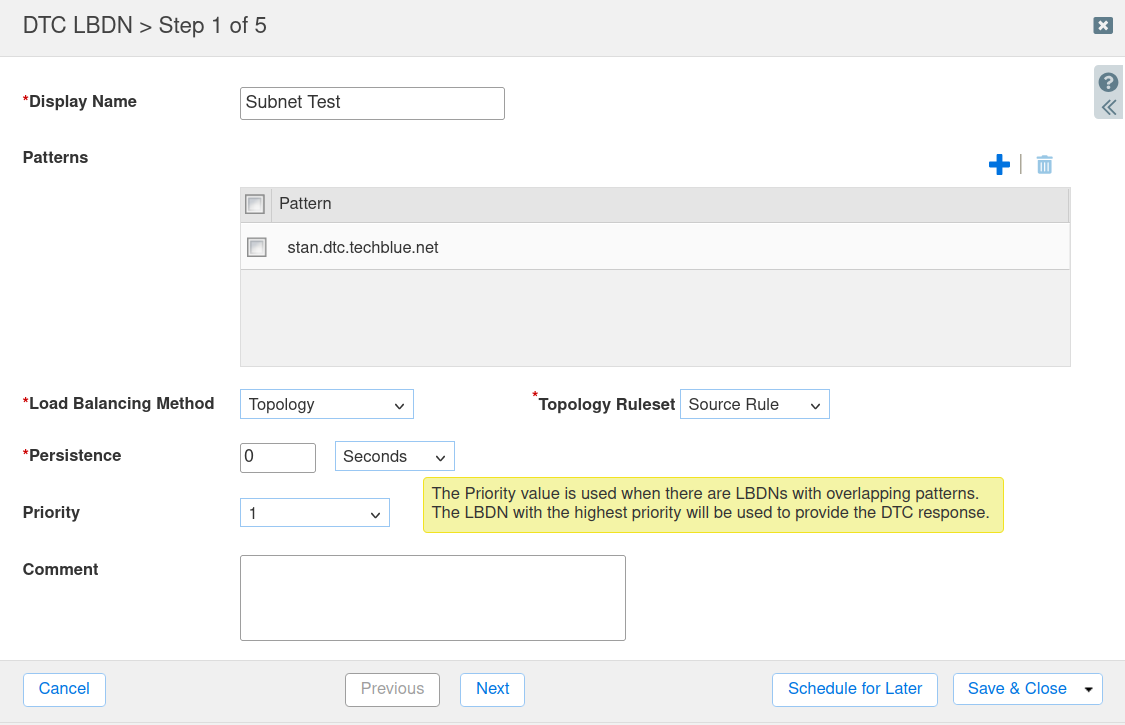The image size is (1125, 725).
Task: Open the help question mark icon
Action: click(x=1108, y=82)
